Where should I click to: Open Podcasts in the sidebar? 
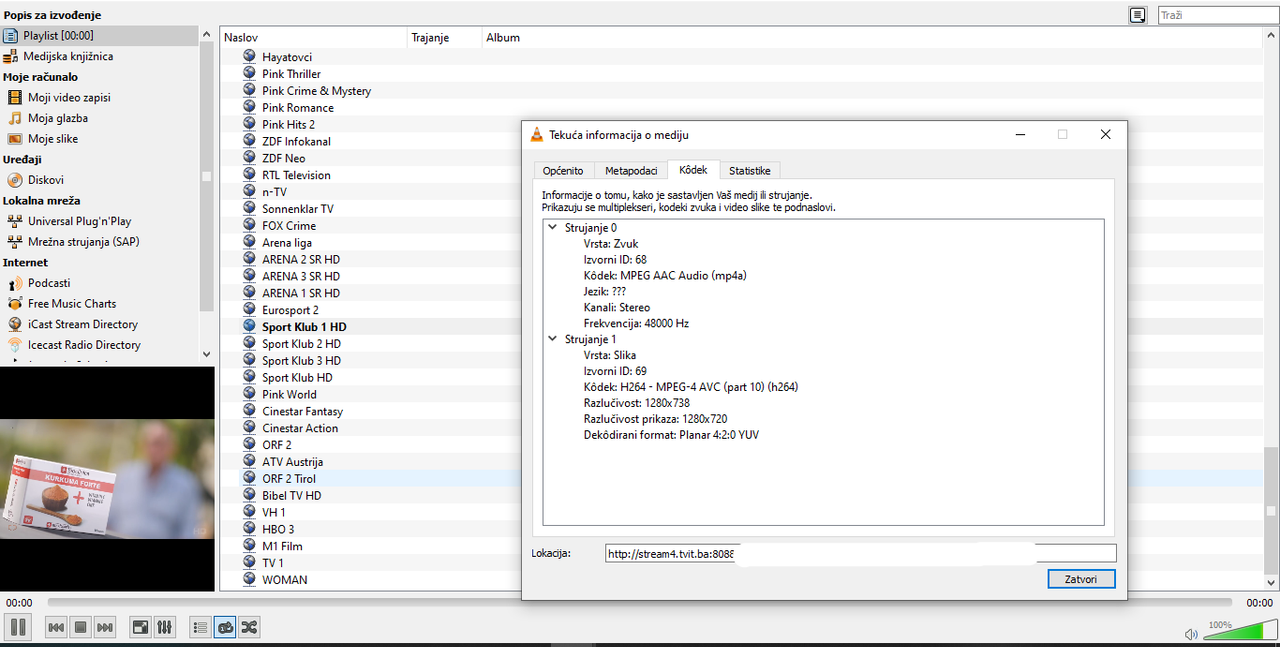[49, 283]
